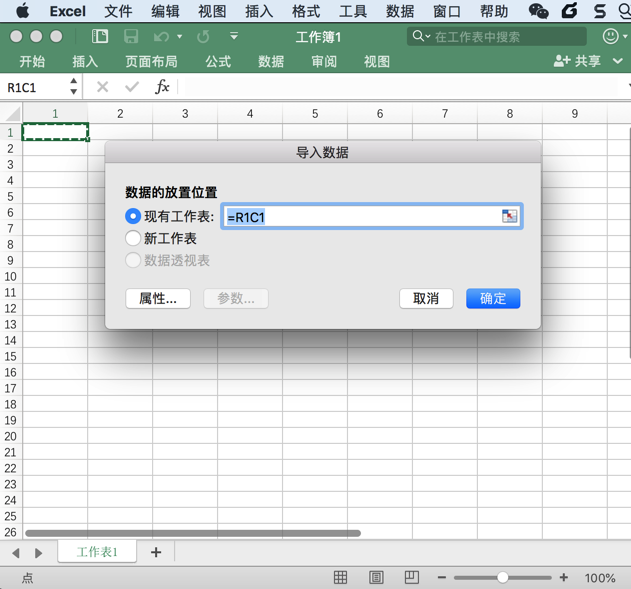The height and width of the screenshot is (589, 631).
Task: Click the 确定 button
Action: tap(493, 299)
